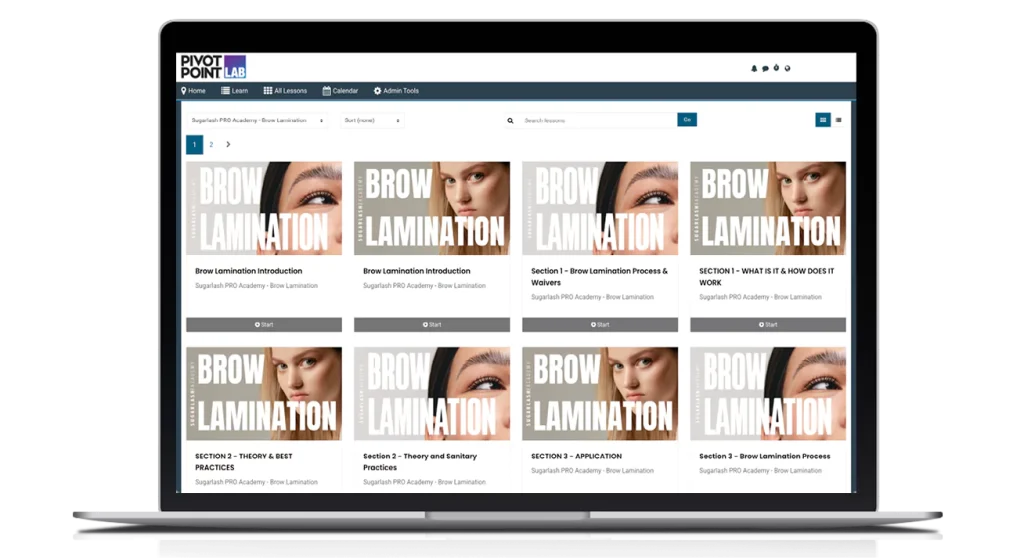Click course label under Section 3 - Brow Lamination Process
The height and width of the screenshot is (558, 1024).
point(760,470)
